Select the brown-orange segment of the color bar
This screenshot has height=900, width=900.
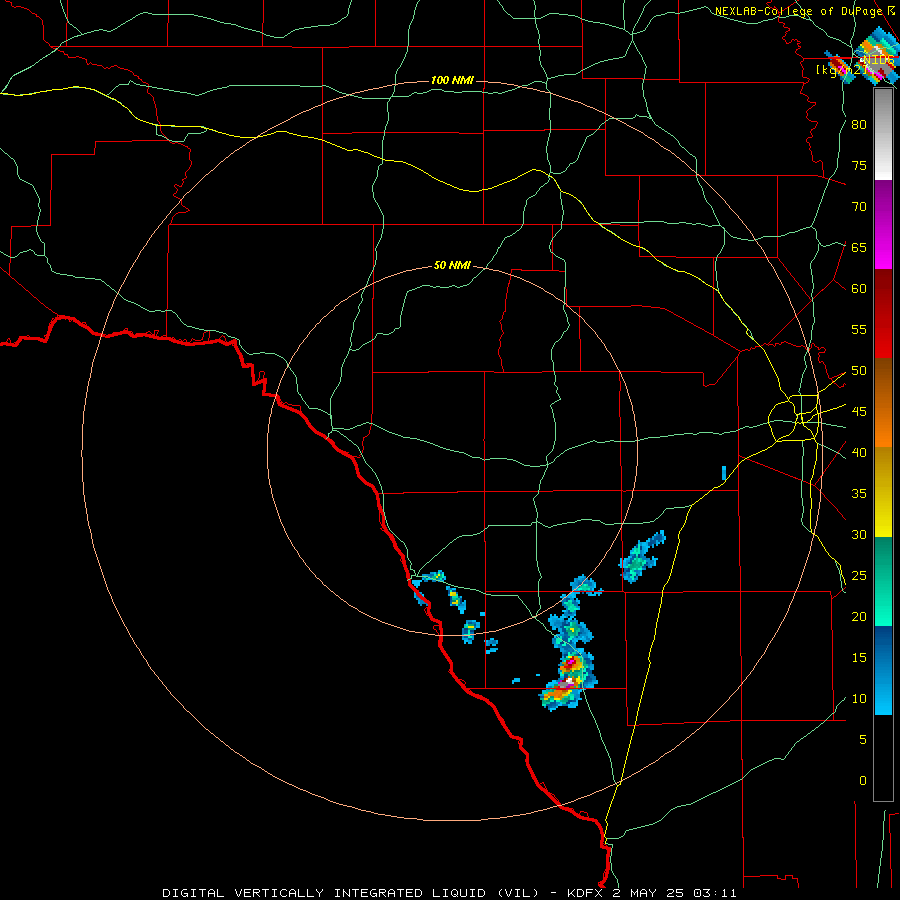tap(883, 403)
